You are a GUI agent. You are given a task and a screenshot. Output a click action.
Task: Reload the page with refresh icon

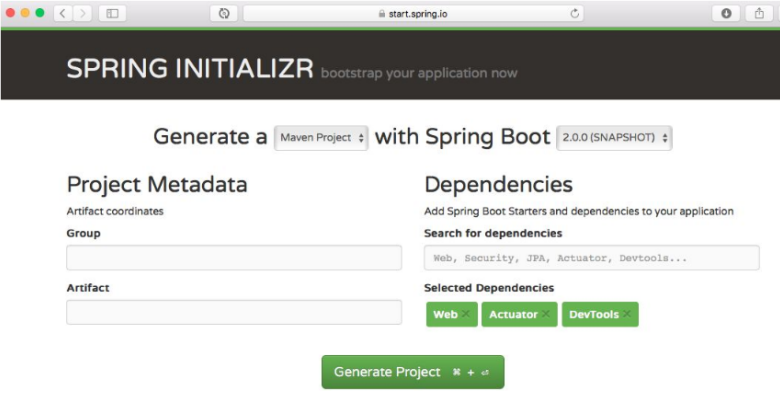coord(575,14)
